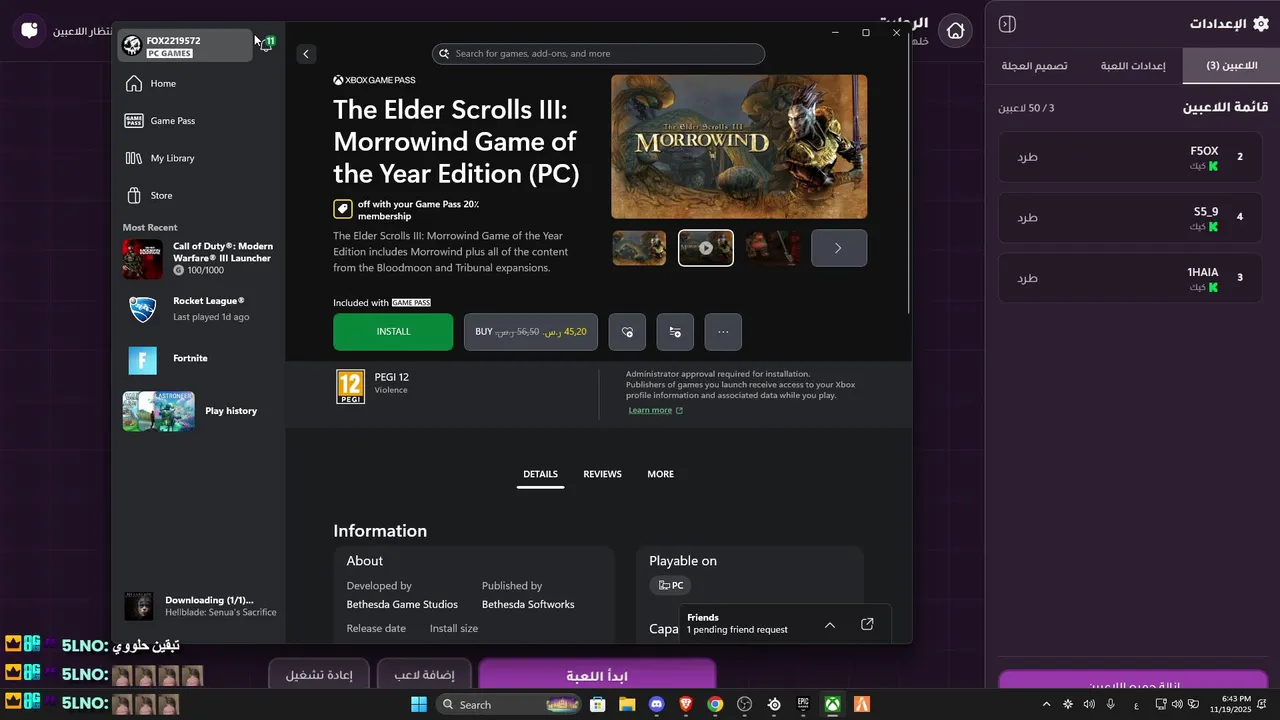The width and height of the screenshot is (1280, 720).
Task: Open SteelSeries app from taskbar
Action: tap(774, 704)
